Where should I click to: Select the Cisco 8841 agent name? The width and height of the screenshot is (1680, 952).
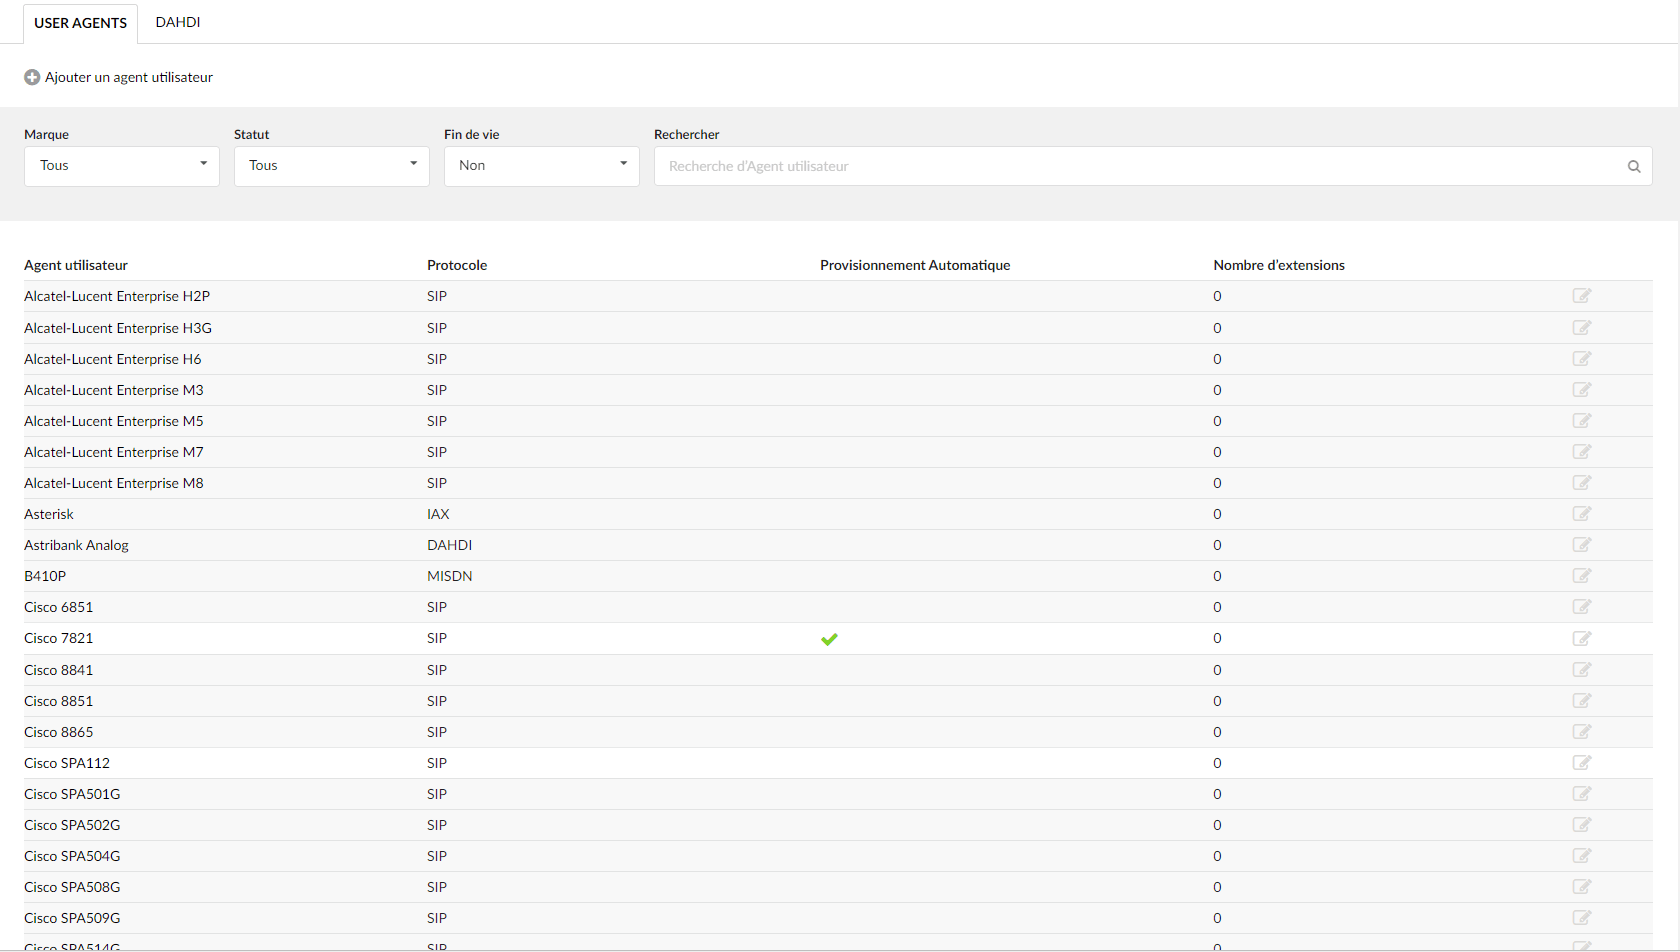click(59, 670)
